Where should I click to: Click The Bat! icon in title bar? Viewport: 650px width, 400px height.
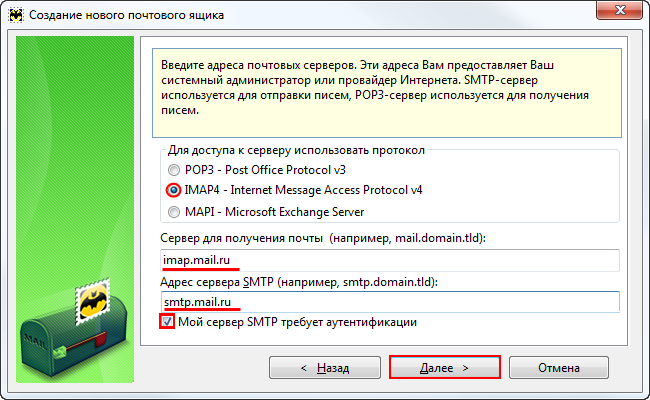click(16, 15)
